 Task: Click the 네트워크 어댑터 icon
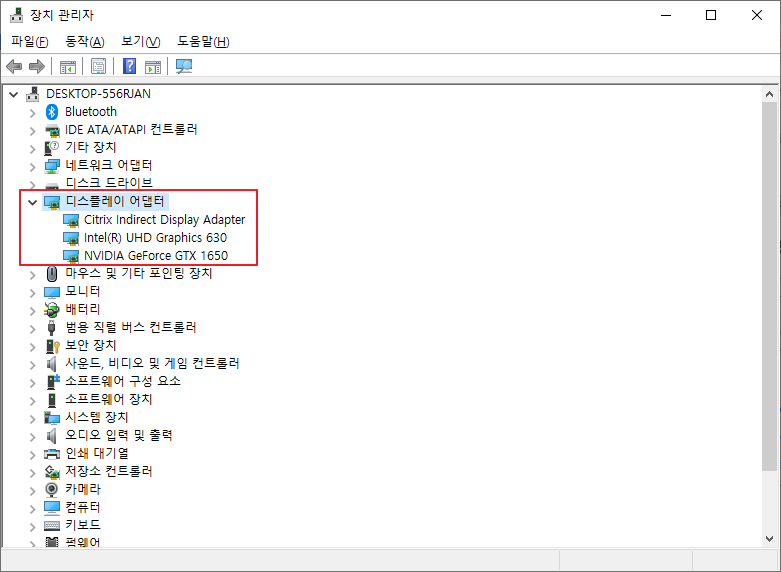click(x=52, y=165)
